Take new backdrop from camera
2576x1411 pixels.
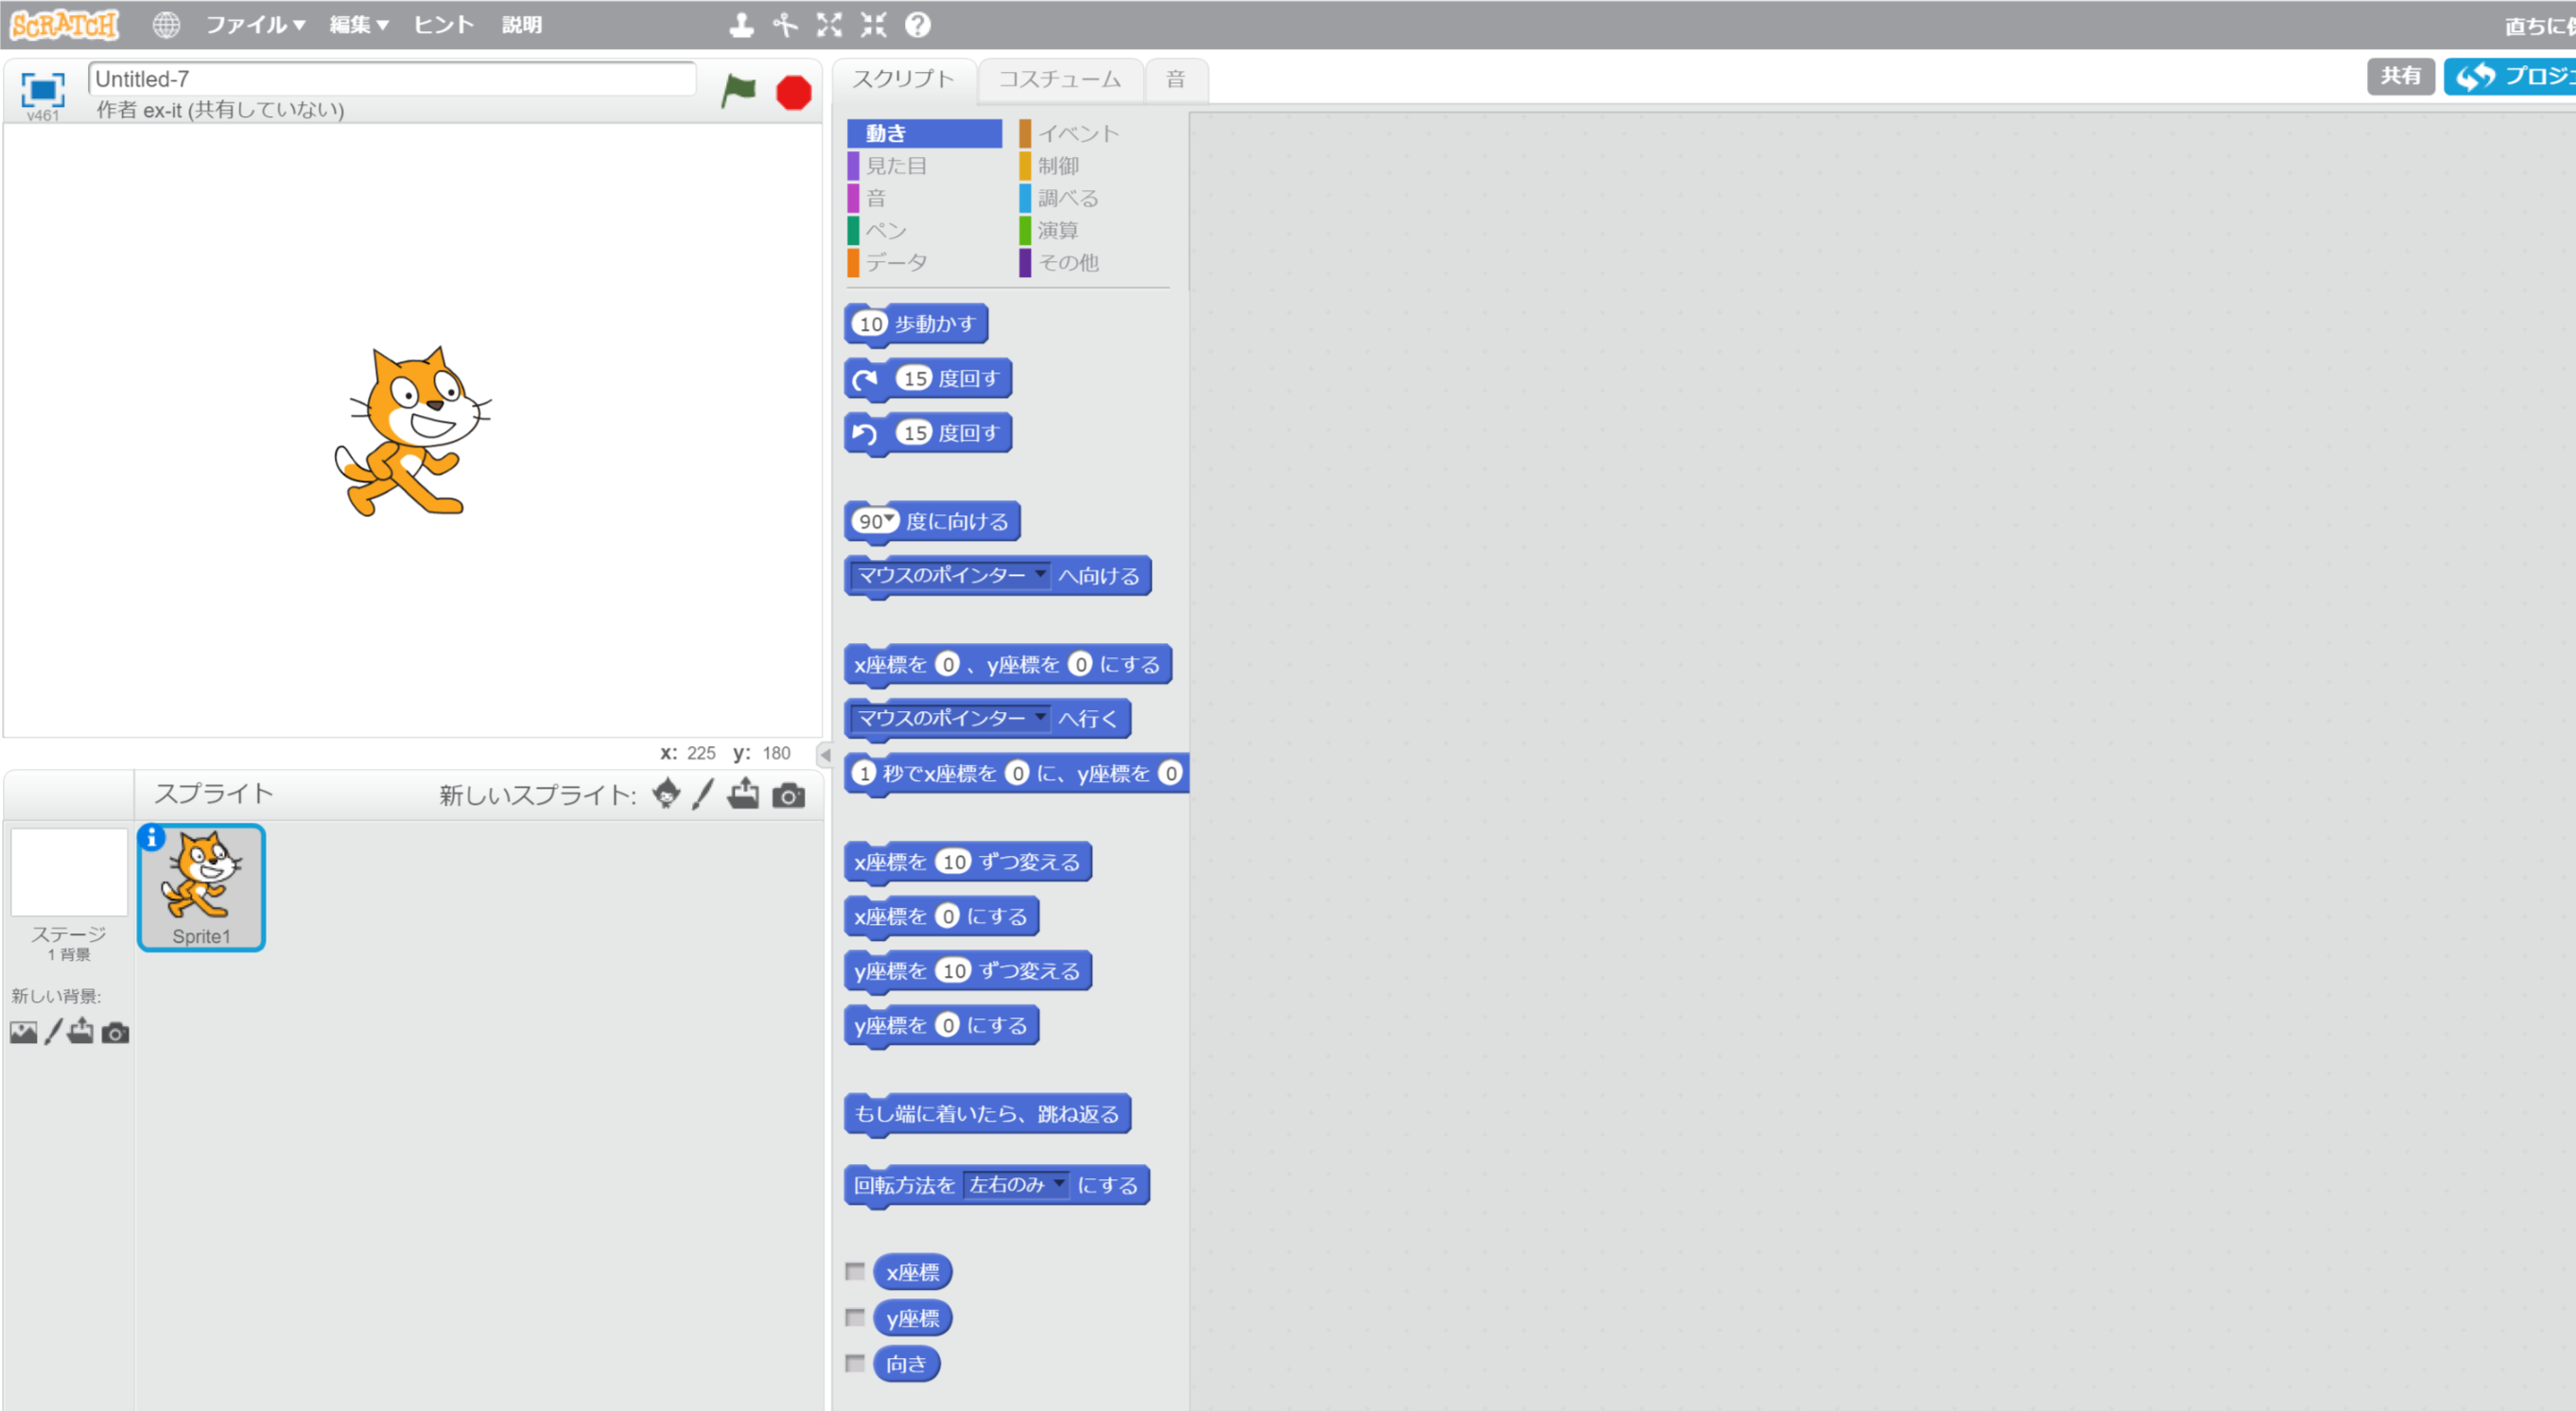coord(116,1033)
